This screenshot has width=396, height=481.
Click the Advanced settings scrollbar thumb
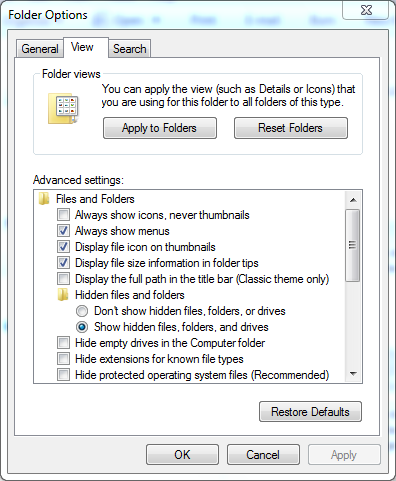[353, 245]
